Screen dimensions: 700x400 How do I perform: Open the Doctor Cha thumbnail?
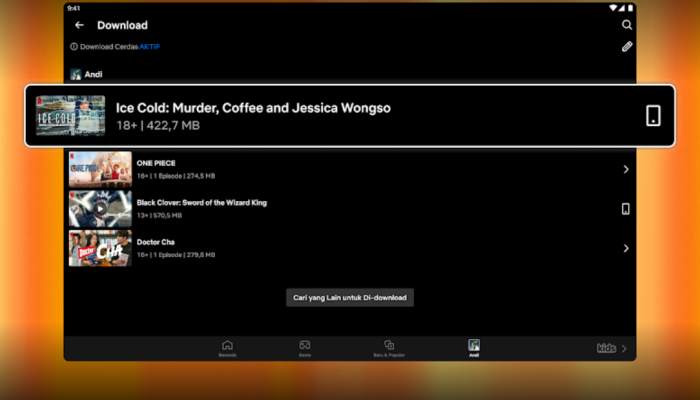click(x=100, y=248)
